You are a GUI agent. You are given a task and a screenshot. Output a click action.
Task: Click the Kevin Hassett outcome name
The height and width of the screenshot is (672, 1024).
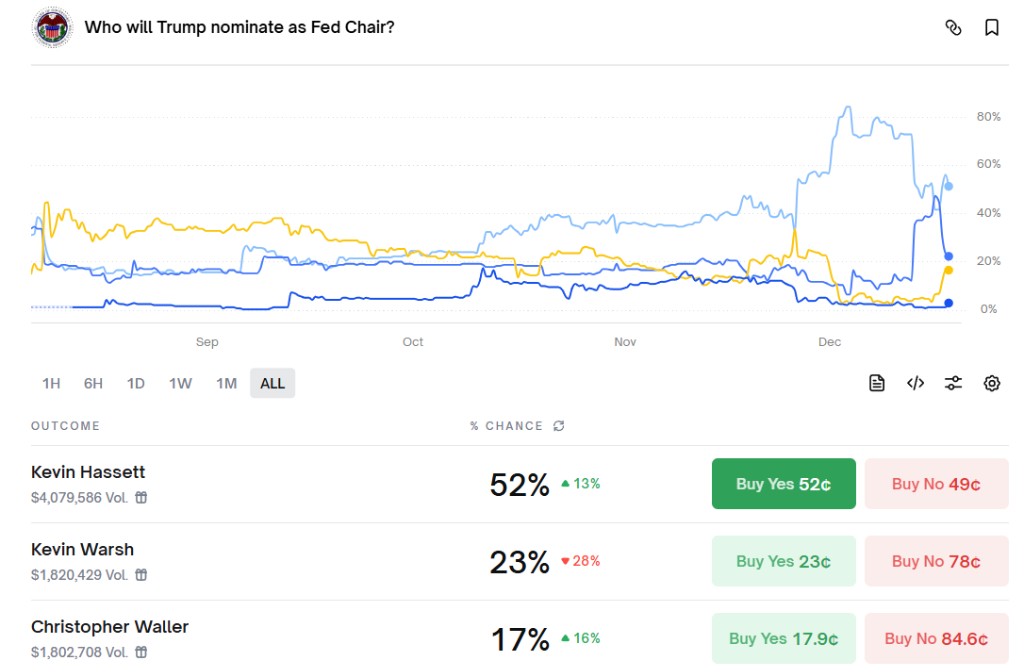[x=88, y=472]
